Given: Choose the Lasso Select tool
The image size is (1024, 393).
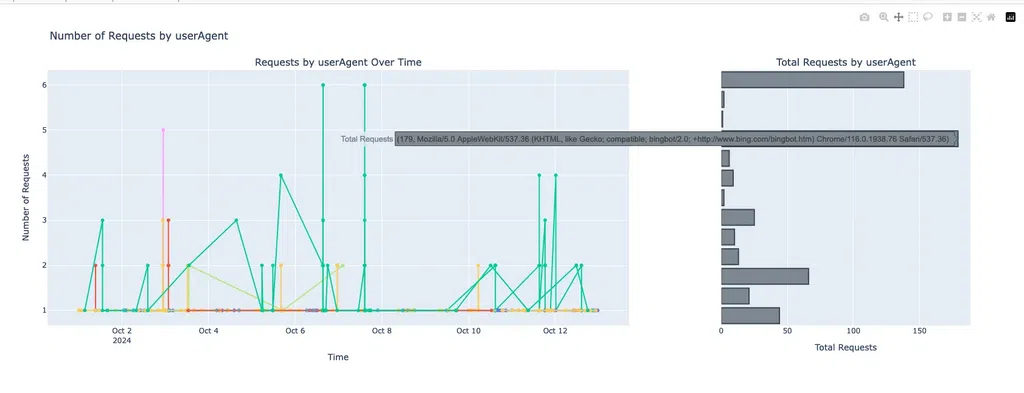Looking at the screenshot, I should click(x=927, y=18).
